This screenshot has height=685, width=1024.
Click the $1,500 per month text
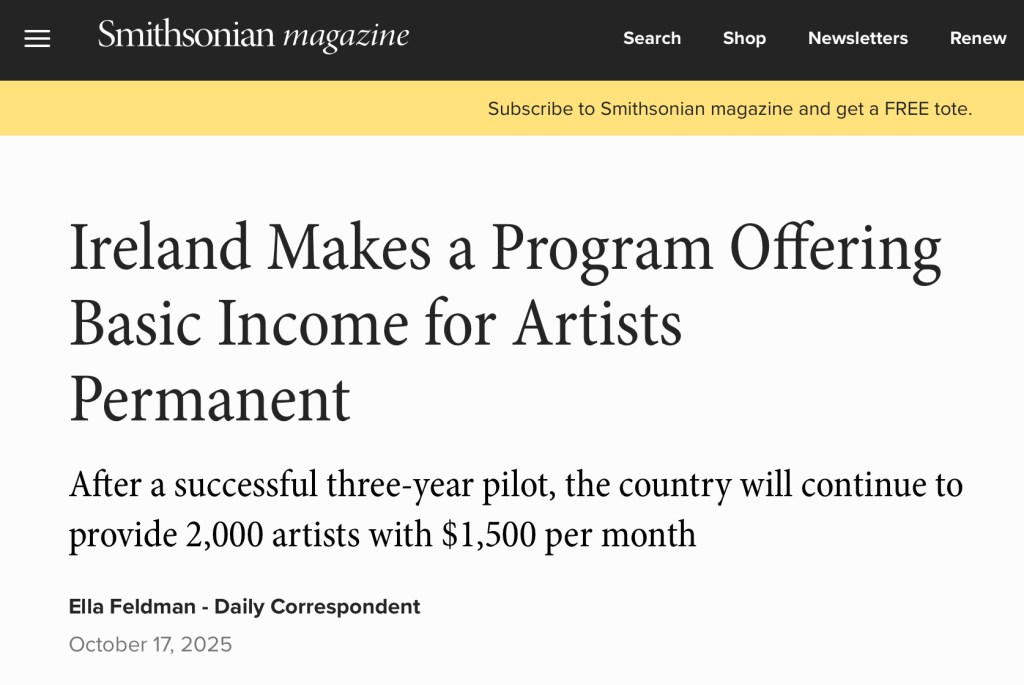[568, 534]
